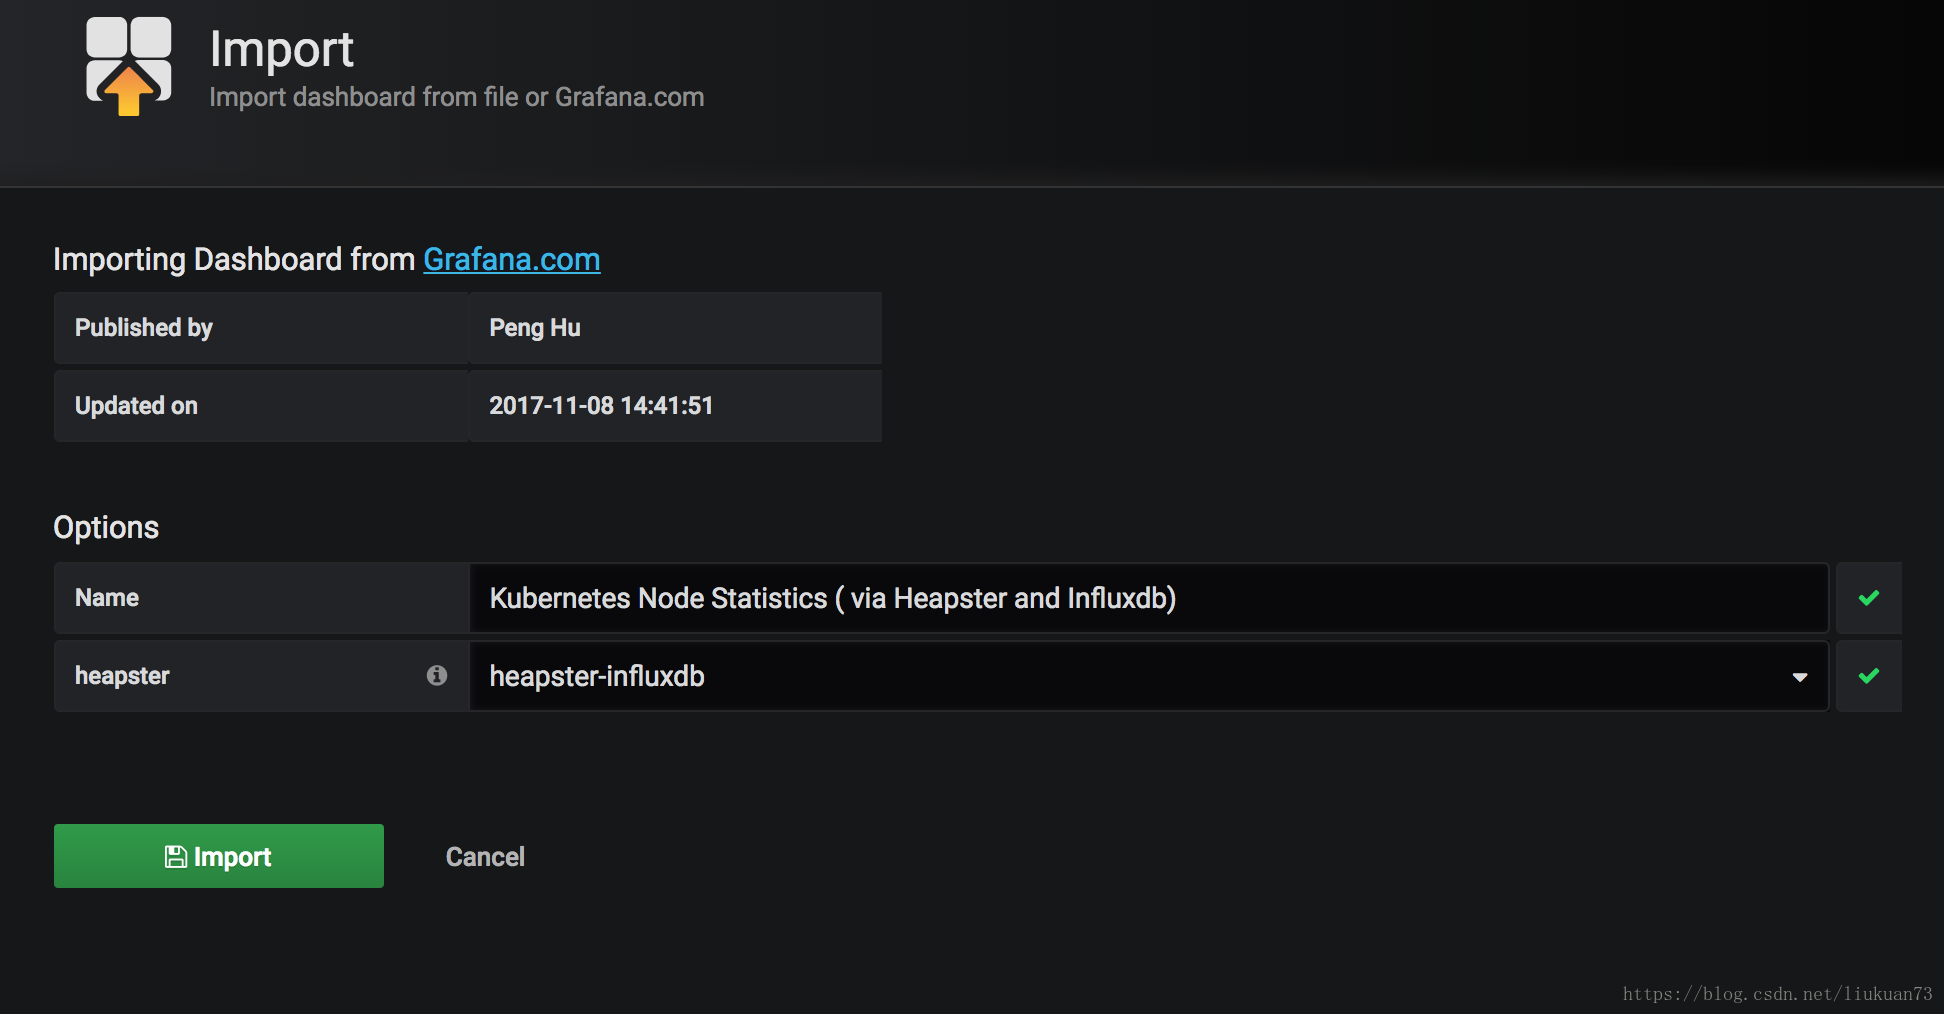The width and height of the screenshot is (1944, 1014).
Task: Click the Import dashboard logo icon
Action: 129,66
